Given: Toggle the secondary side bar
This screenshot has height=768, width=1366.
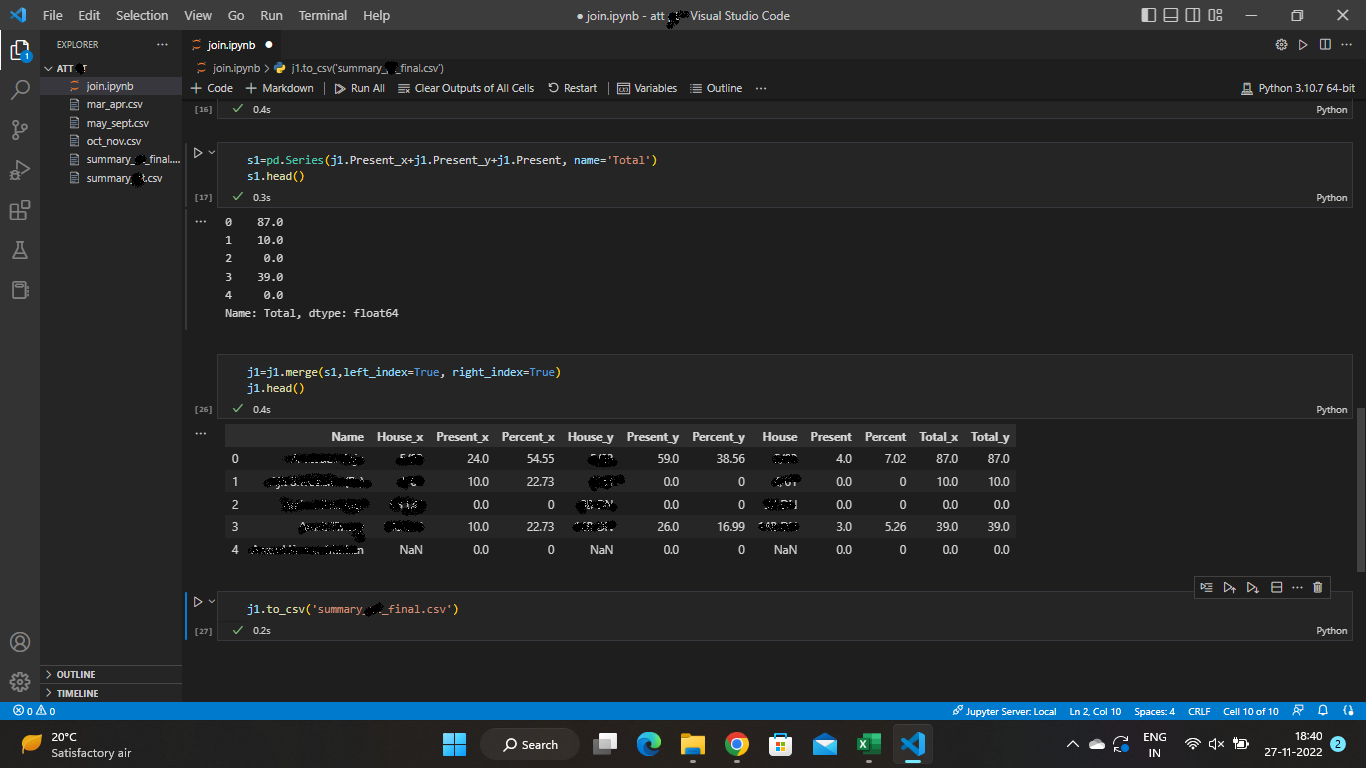Looking at the screenshot, I should (x=1192, y=15).
